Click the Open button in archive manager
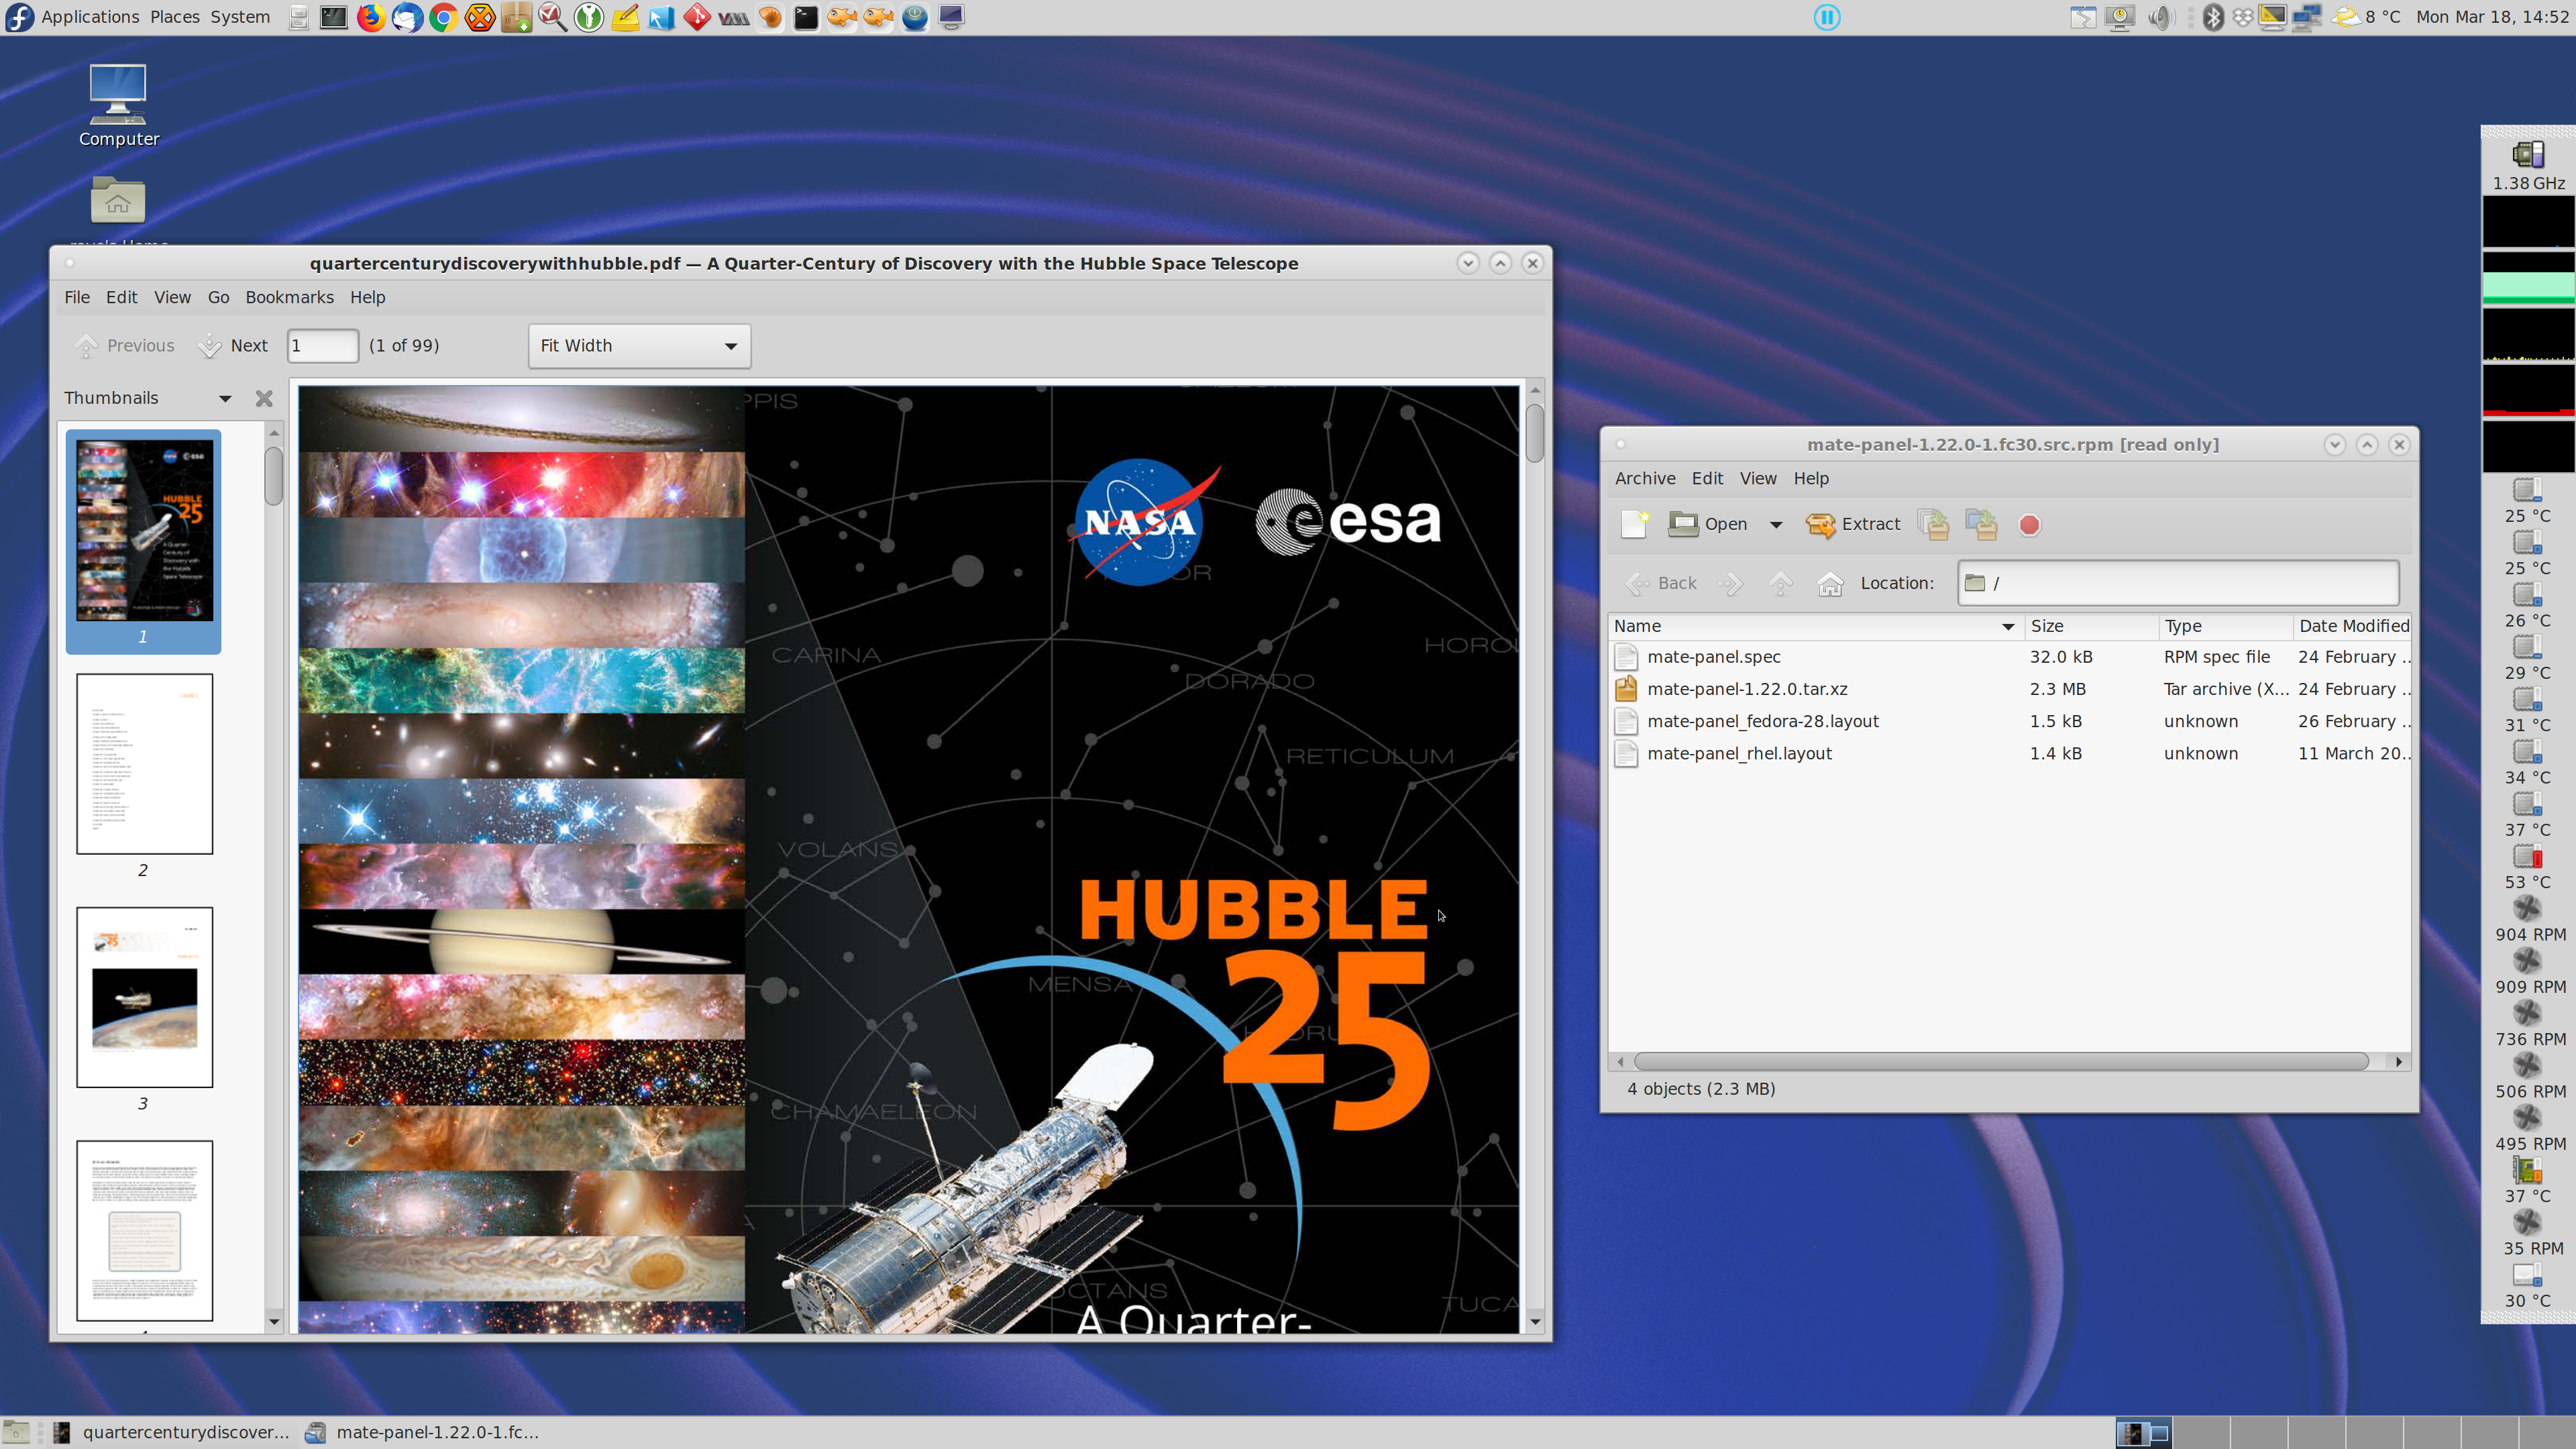Viewport: 2576px width, 1449px height. tap(1708, 524)
